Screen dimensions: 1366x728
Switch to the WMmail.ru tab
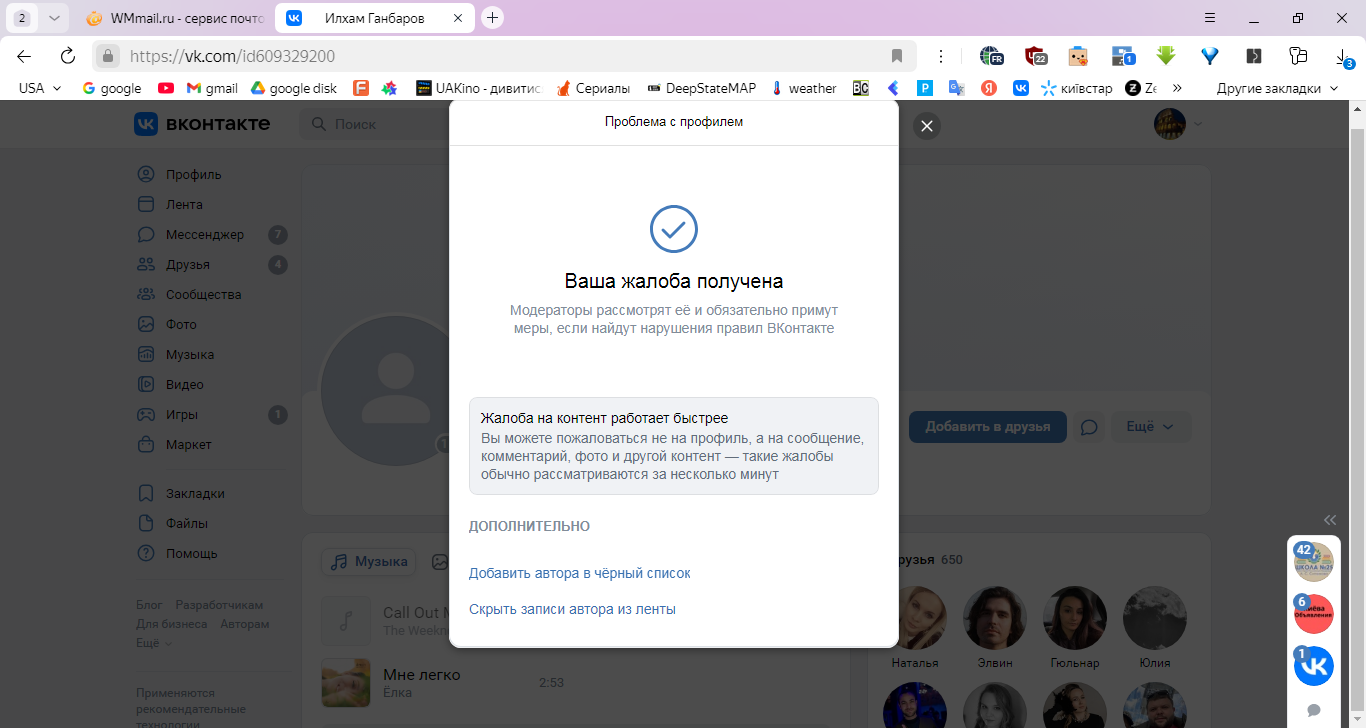pos(174,18)
